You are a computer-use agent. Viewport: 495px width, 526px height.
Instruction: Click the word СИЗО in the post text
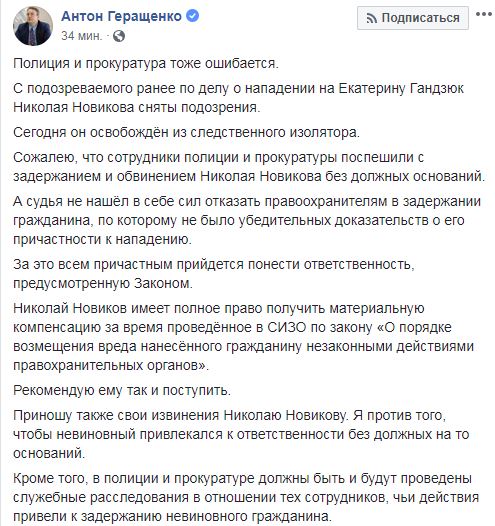287,327
